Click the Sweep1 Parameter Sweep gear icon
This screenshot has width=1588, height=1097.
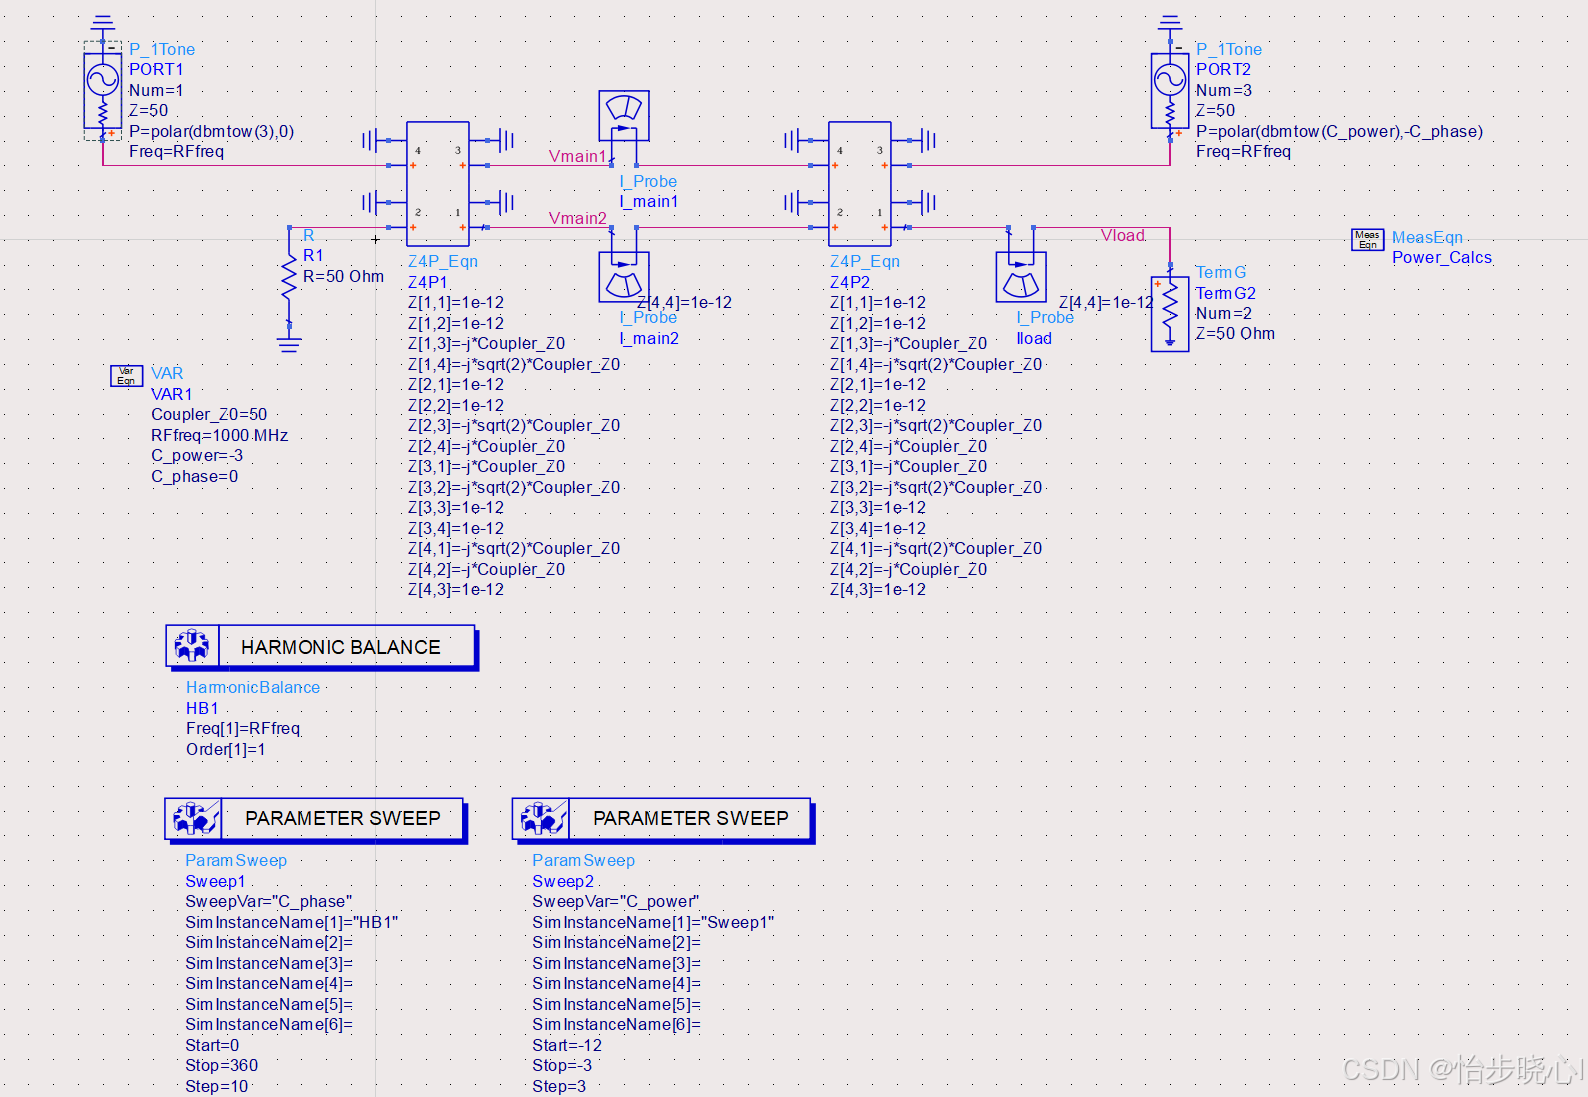tap(194, 818)
